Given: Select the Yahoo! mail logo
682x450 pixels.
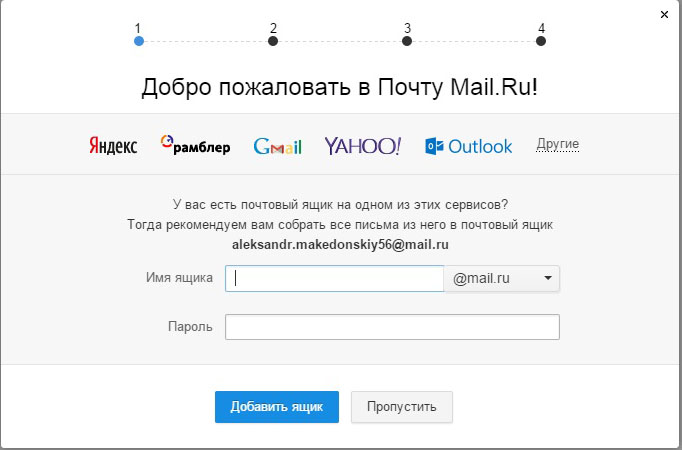Looking at the screenshot, I should click(x=362, y=146).
